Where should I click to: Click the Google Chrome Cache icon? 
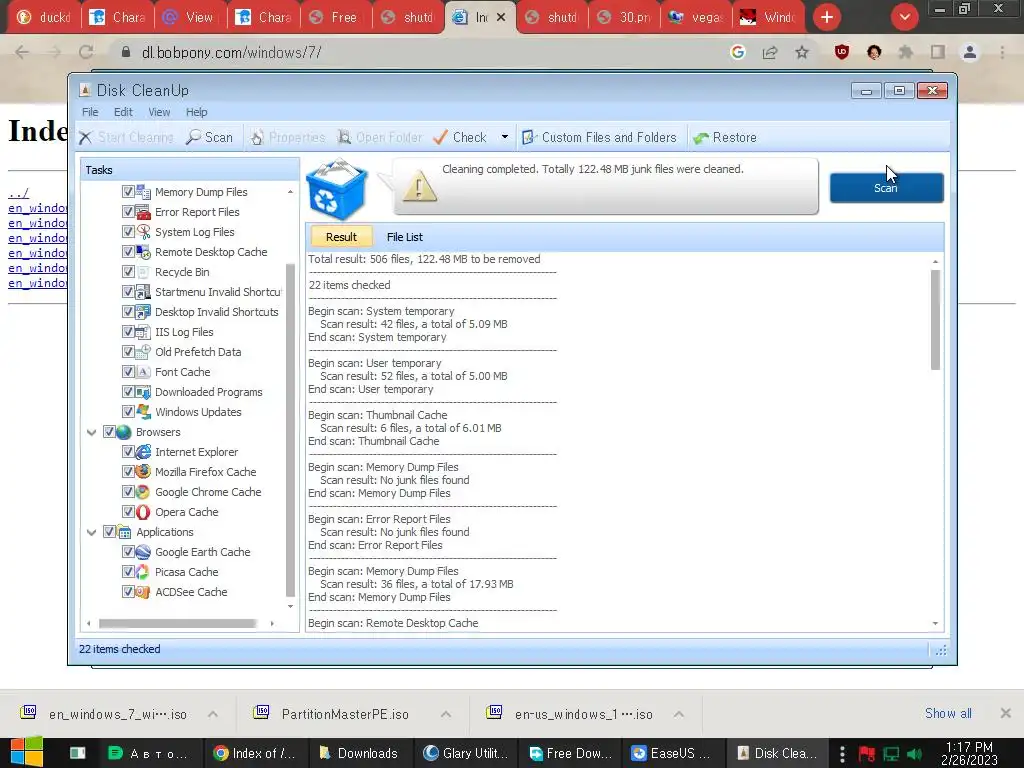[x=143, y=492]
